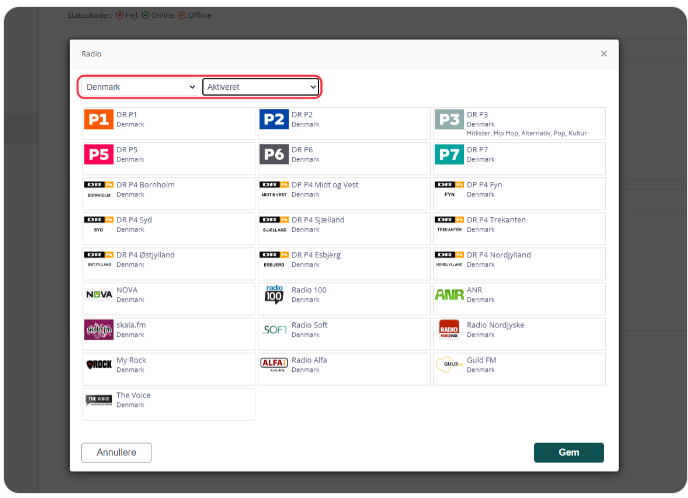This screenshot has height=498, width=688.
Task: Open the Denmark country dropdown
Action: [x=139, y=87]
